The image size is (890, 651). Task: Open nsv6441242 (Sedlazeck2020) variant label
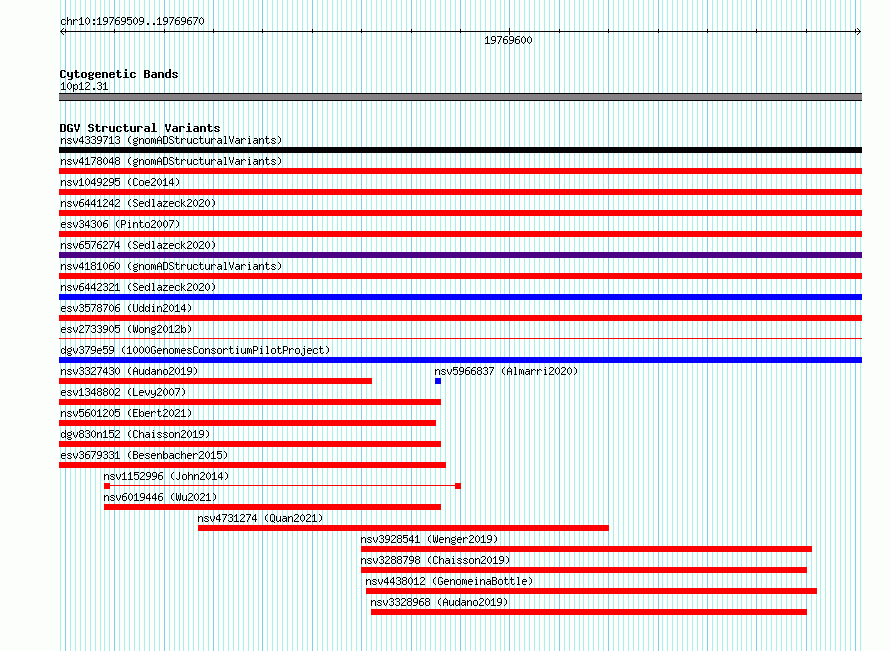[138, 203]
